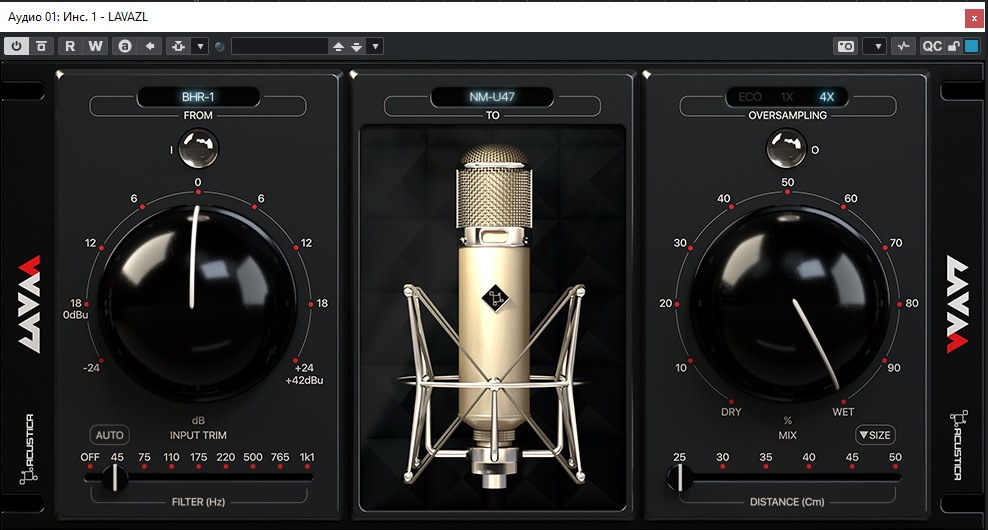Click the Bypass Effect icon
This screenshot has height=530, width=988.
pos(42,46)
